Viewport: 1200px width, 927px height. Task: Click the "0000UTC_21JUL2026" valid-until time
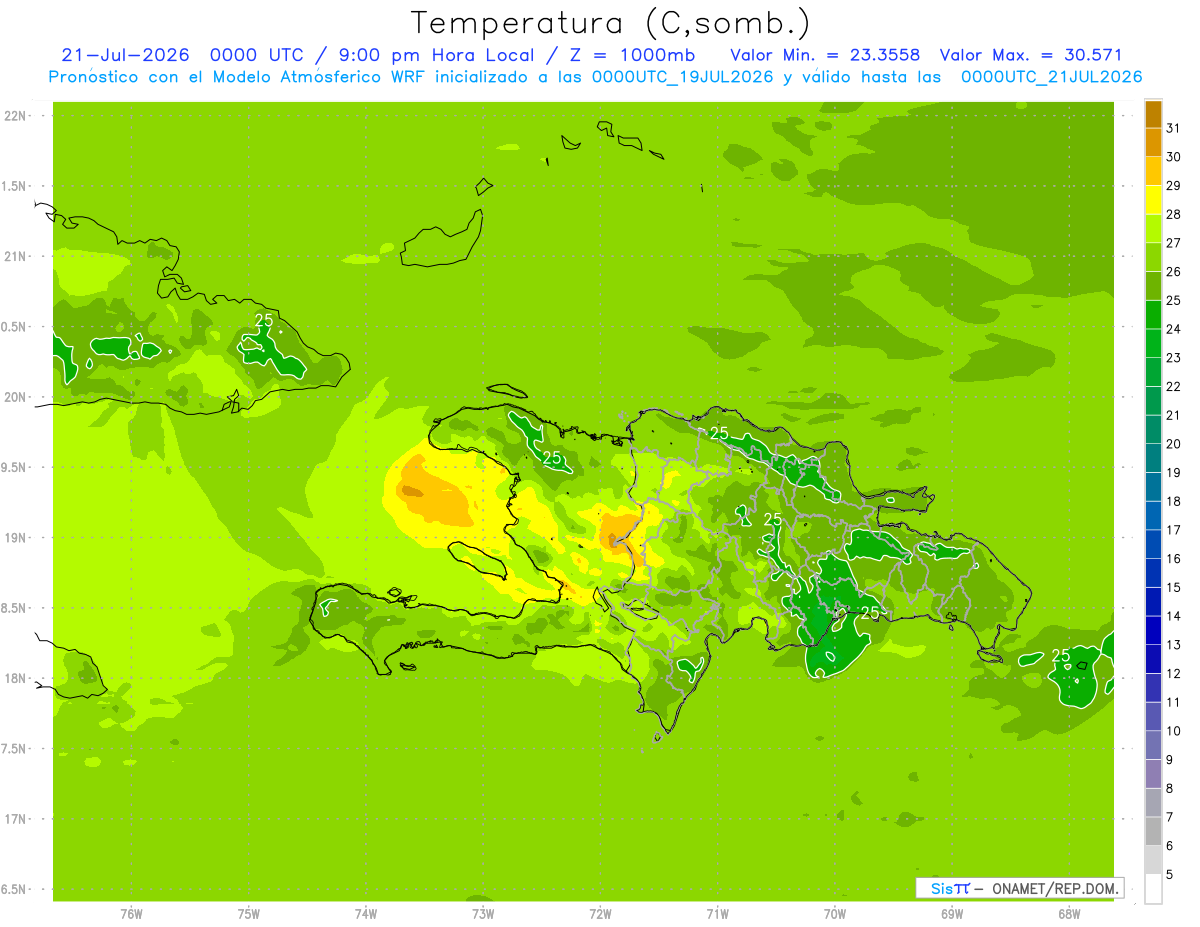point(1051,77)
